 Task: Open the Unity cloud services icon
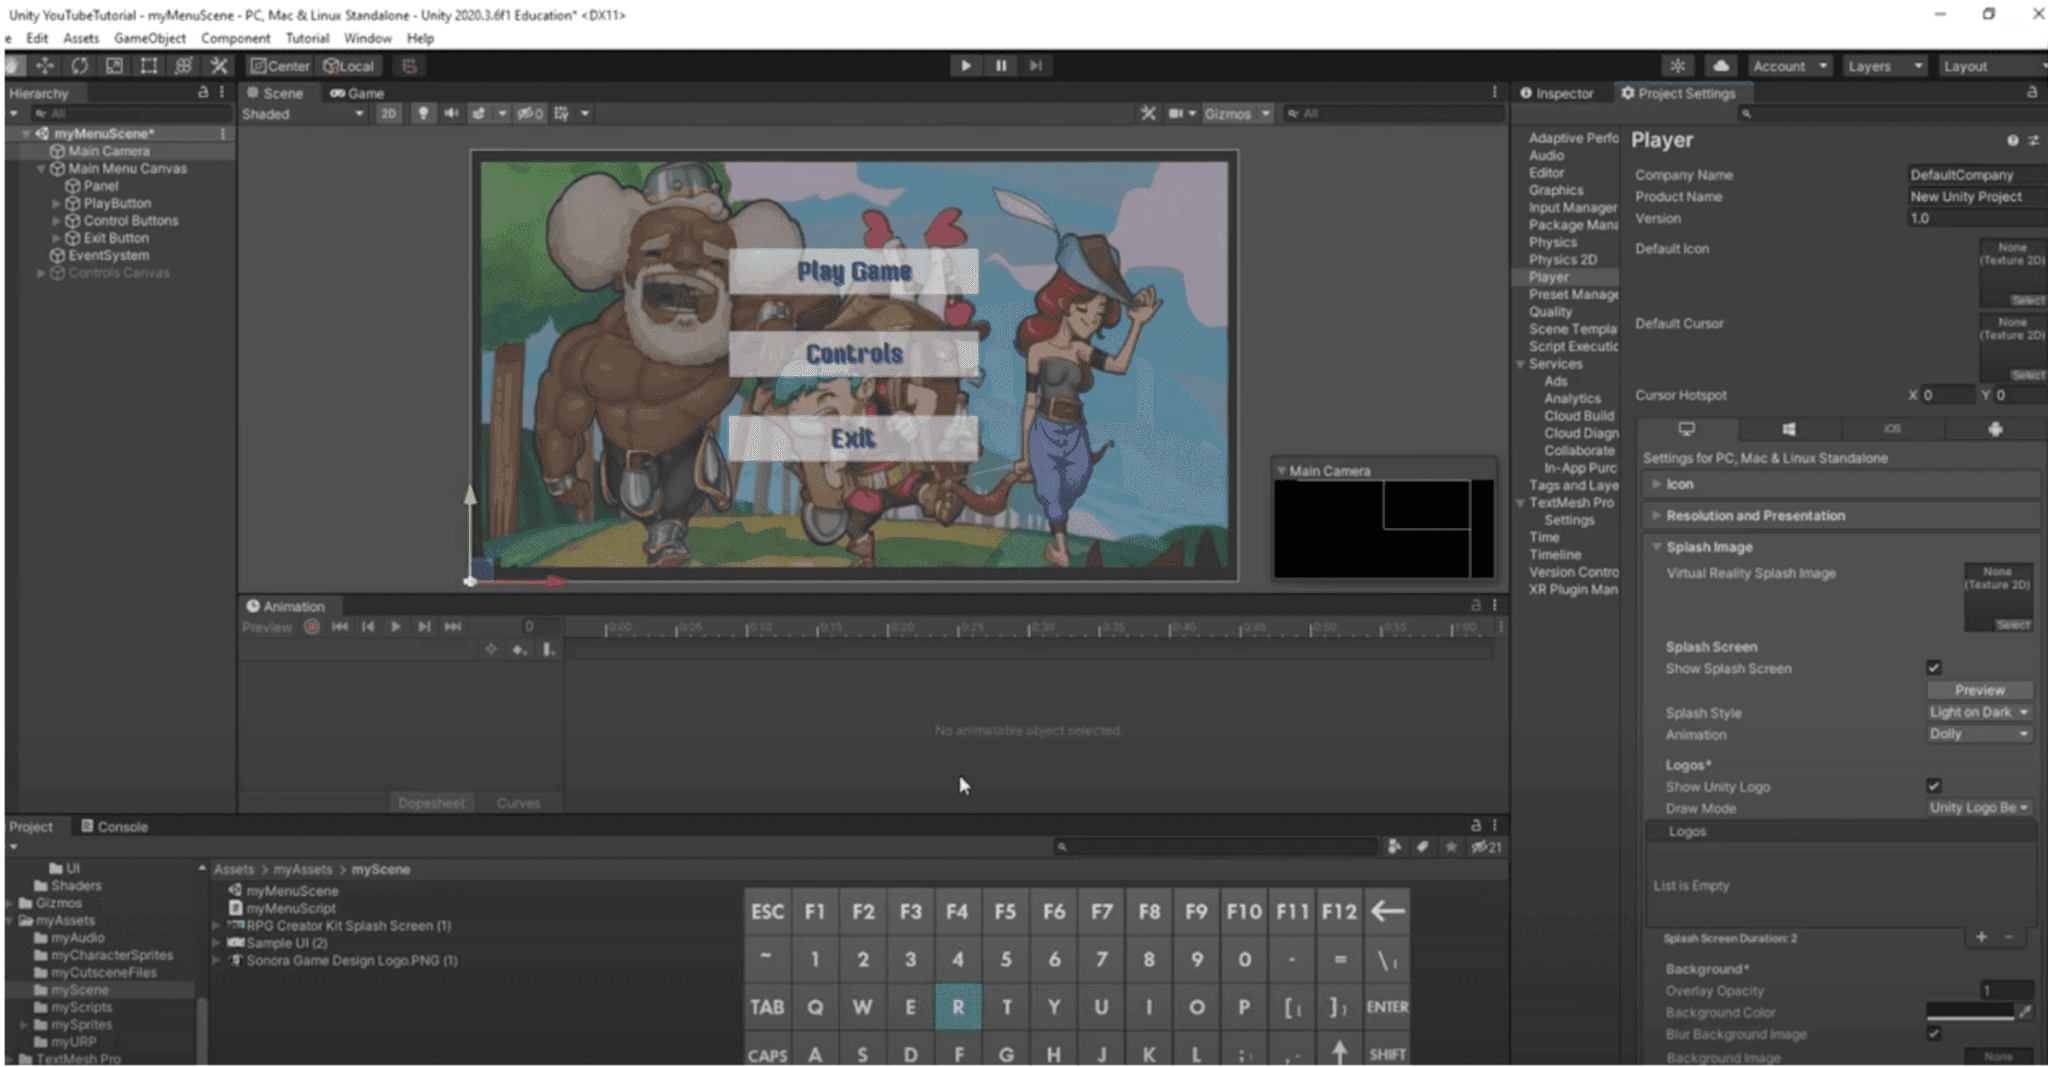tap(1721, 65)
